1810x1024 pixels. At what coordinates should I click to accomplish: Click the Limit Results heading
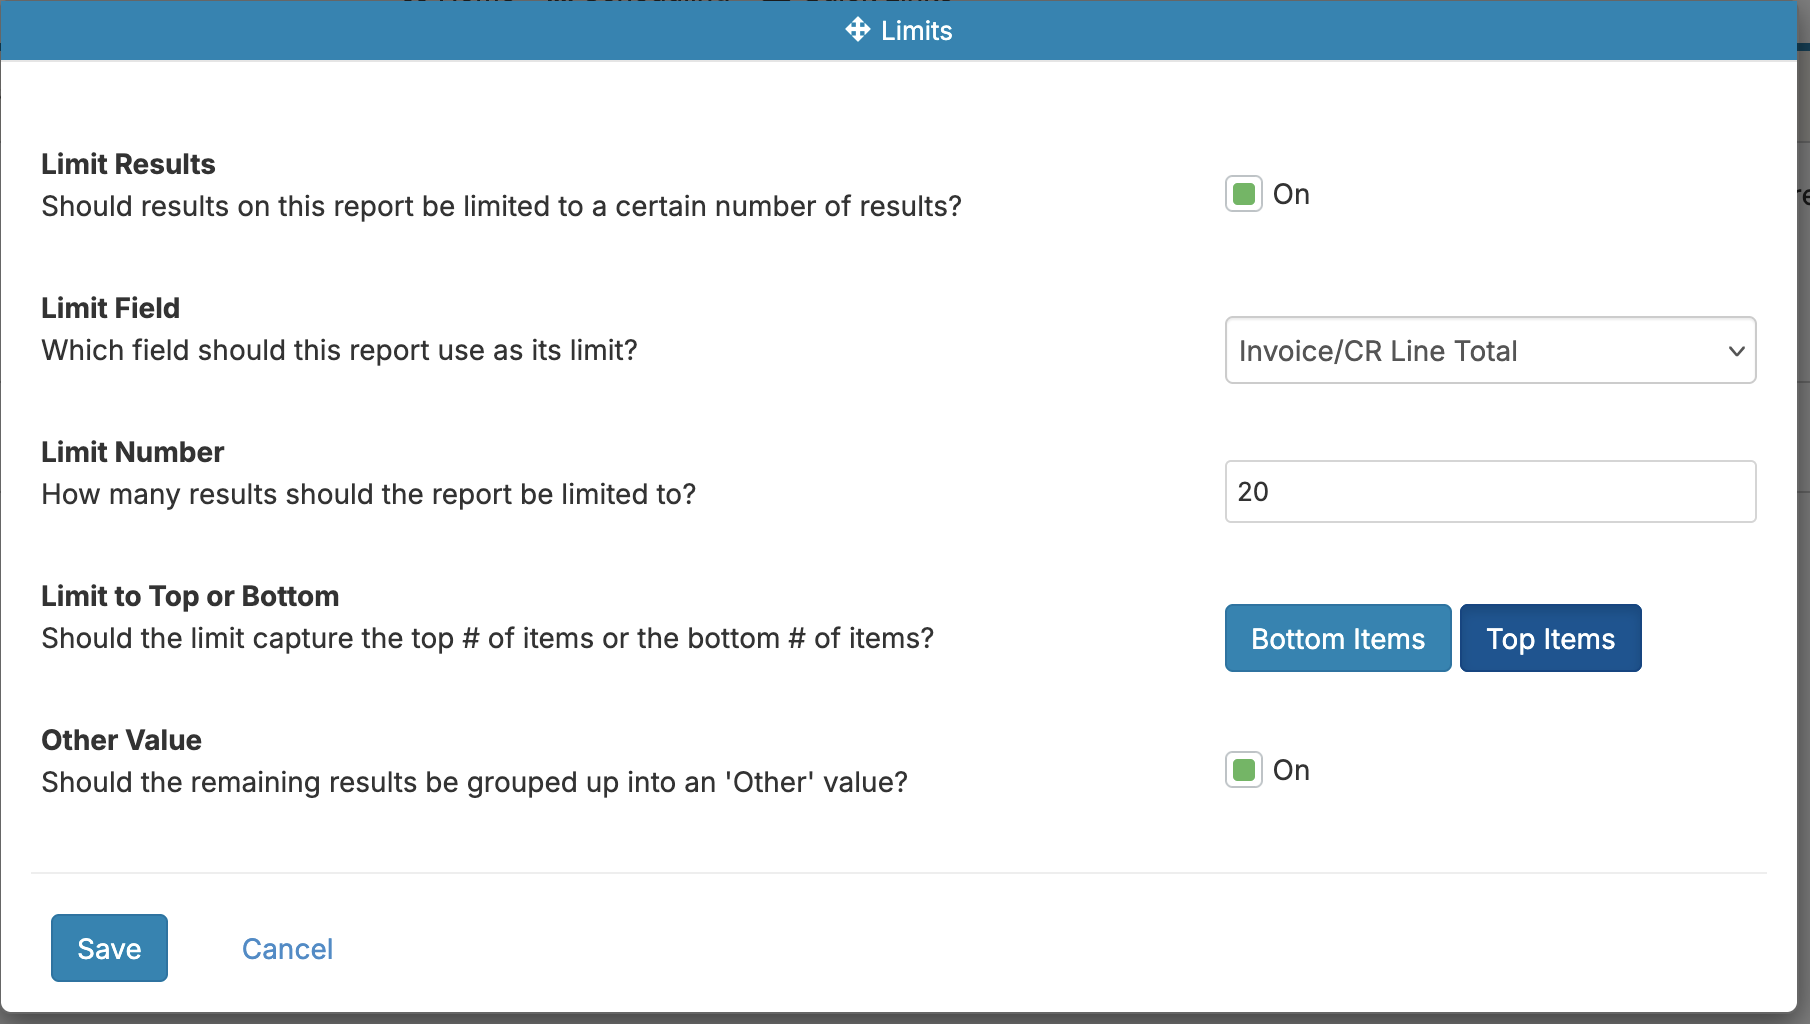point(128,164)
